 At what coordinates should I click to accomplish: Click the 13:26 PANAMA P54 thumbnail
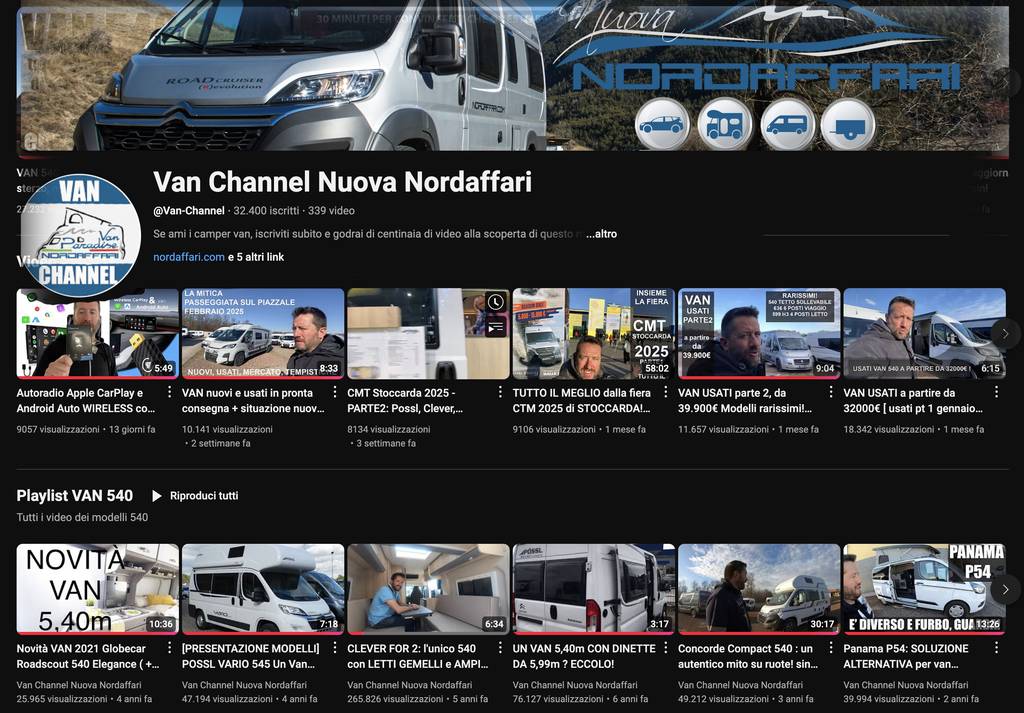924,589
